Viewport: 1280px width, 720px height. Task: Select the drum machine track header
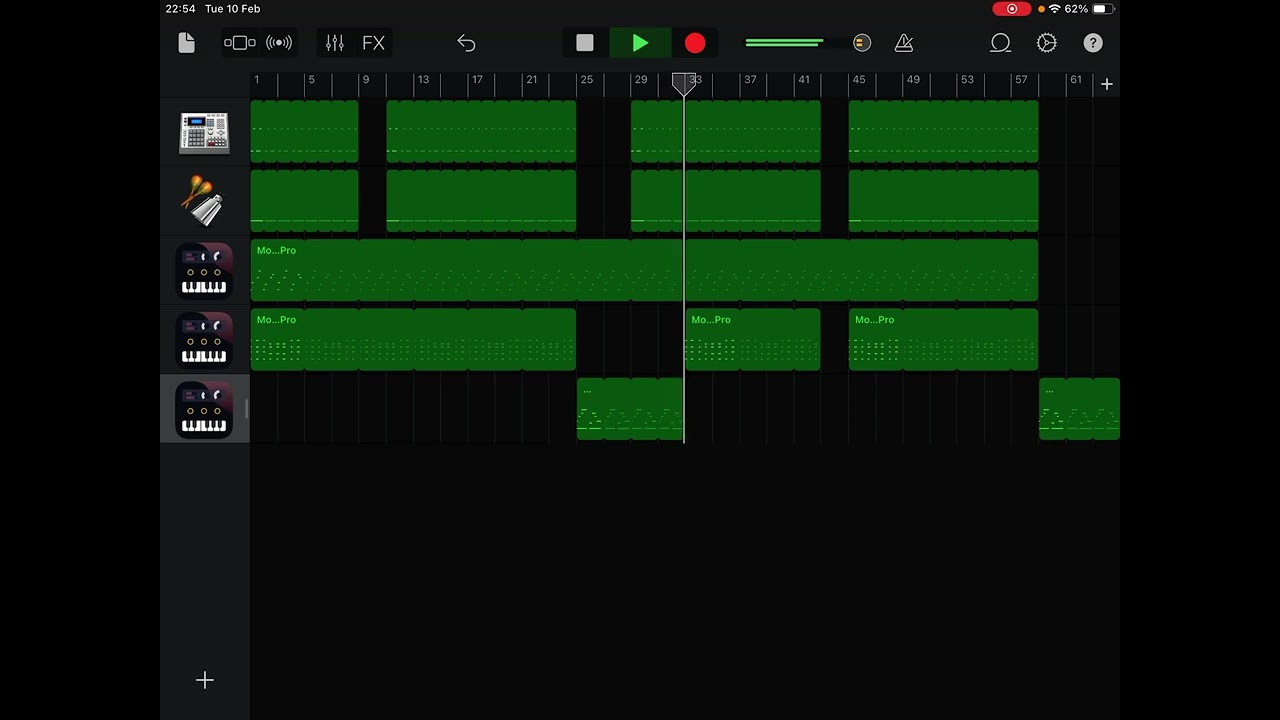tap(204, 133)
